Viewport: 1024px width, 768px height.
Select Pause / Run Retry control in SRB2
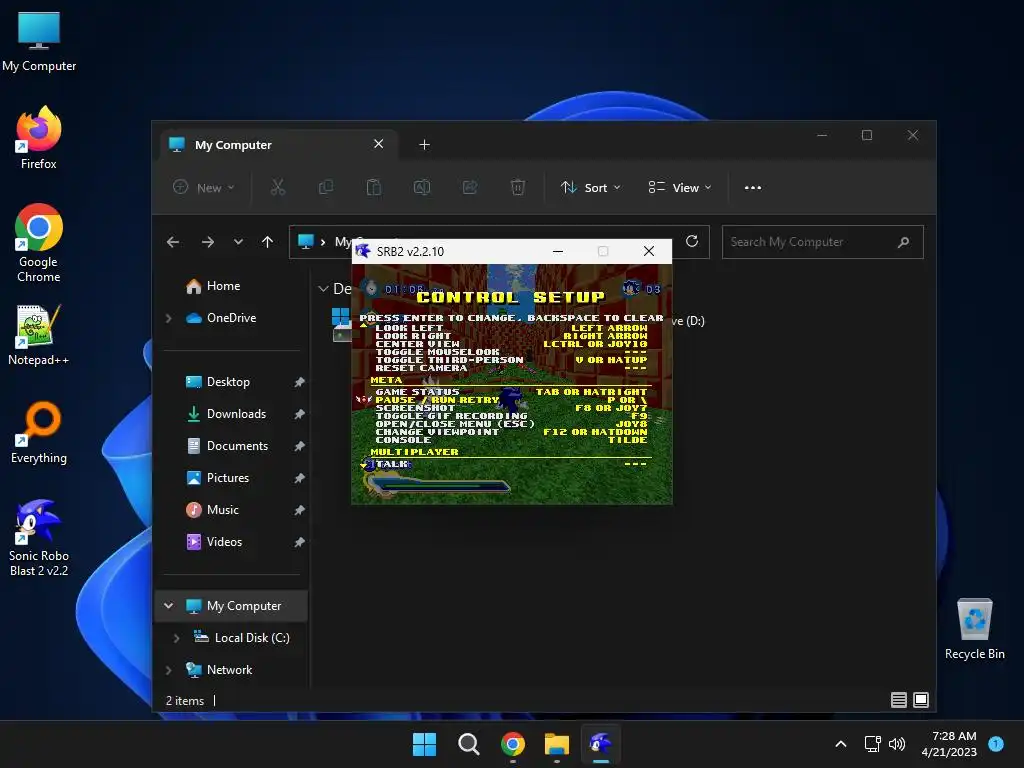point(511,400)
